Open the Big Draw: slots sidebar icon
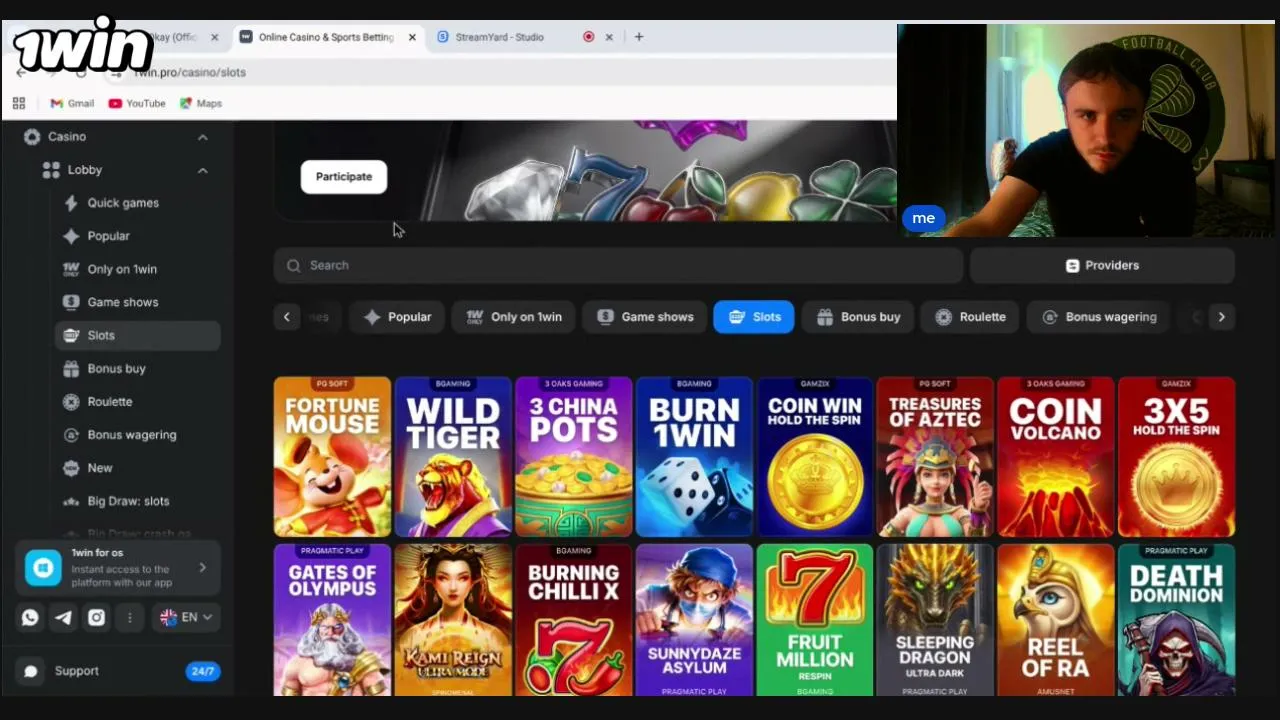 pyautogui.click(x=71, y=501)
